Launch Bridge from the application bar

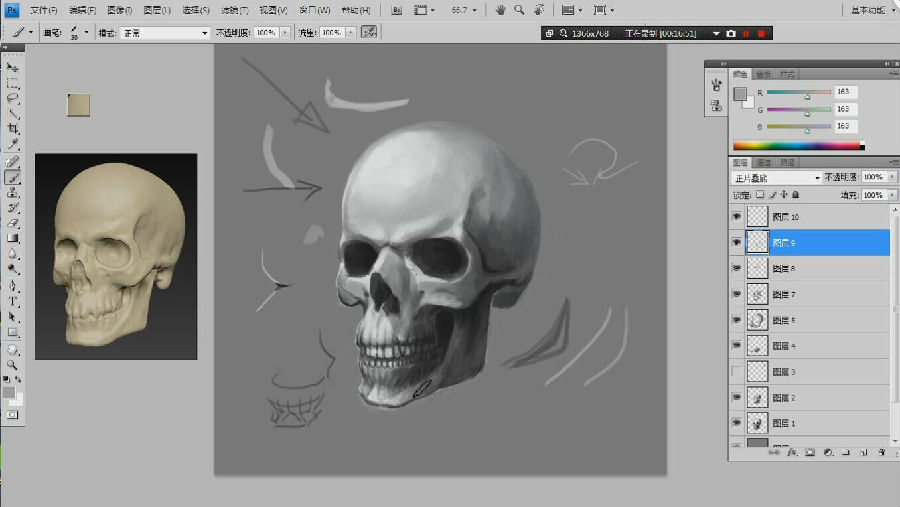[396, 10]
